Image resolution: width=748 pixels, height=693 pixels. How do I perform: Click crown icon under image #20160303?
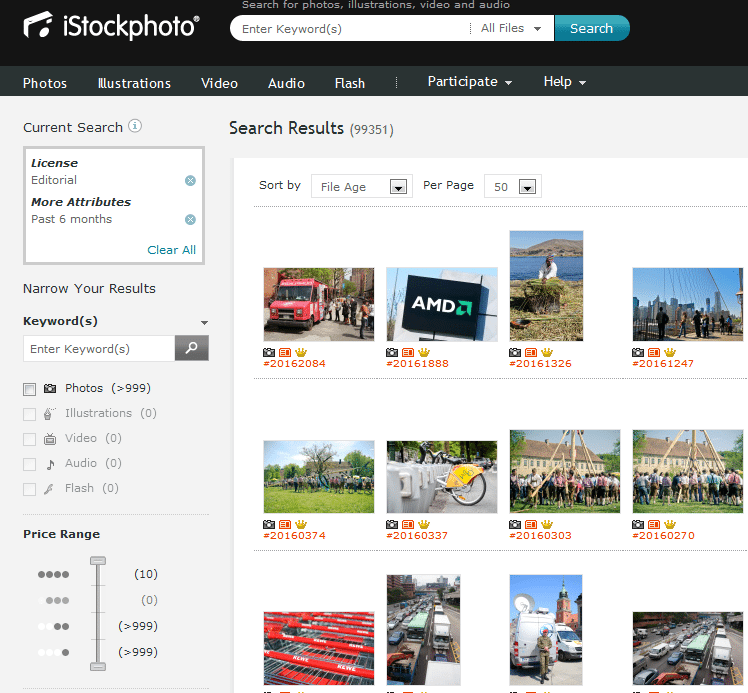pyautogui.click(x=547, y=525)
